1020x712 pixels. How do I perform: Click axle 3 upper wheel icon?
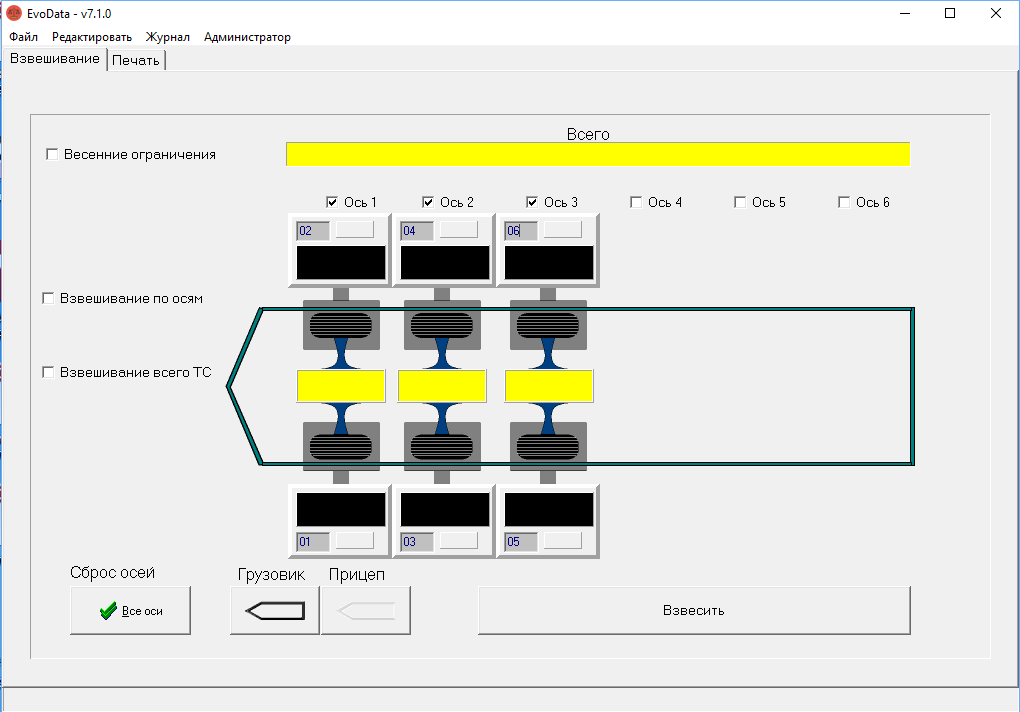pyautogui.click(x=548, y=325)
